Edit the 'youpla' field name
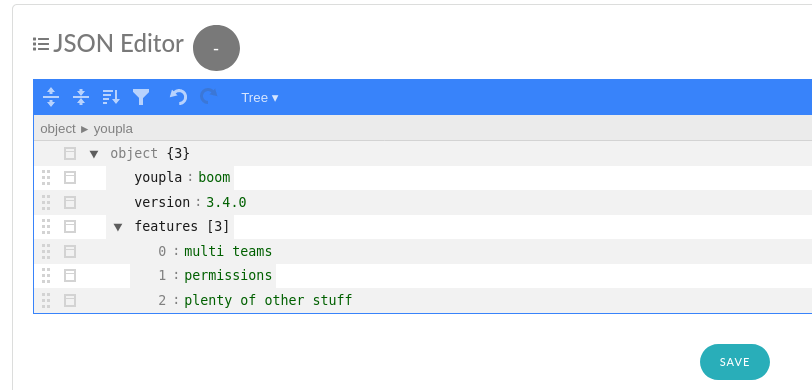Image resolution: width=812 pixels, height=390 pixels. pyautogui.click(x=158, y=178)
